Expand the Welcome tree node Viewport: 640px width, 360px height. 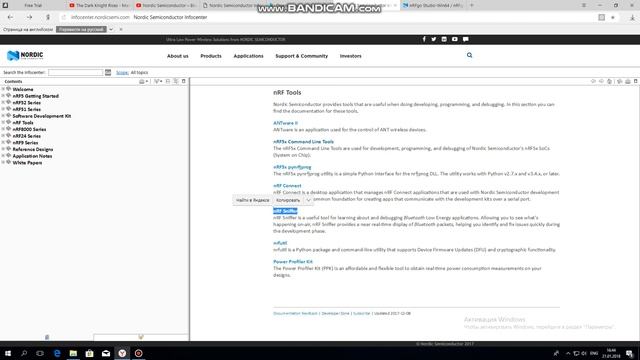pos(3,89)
